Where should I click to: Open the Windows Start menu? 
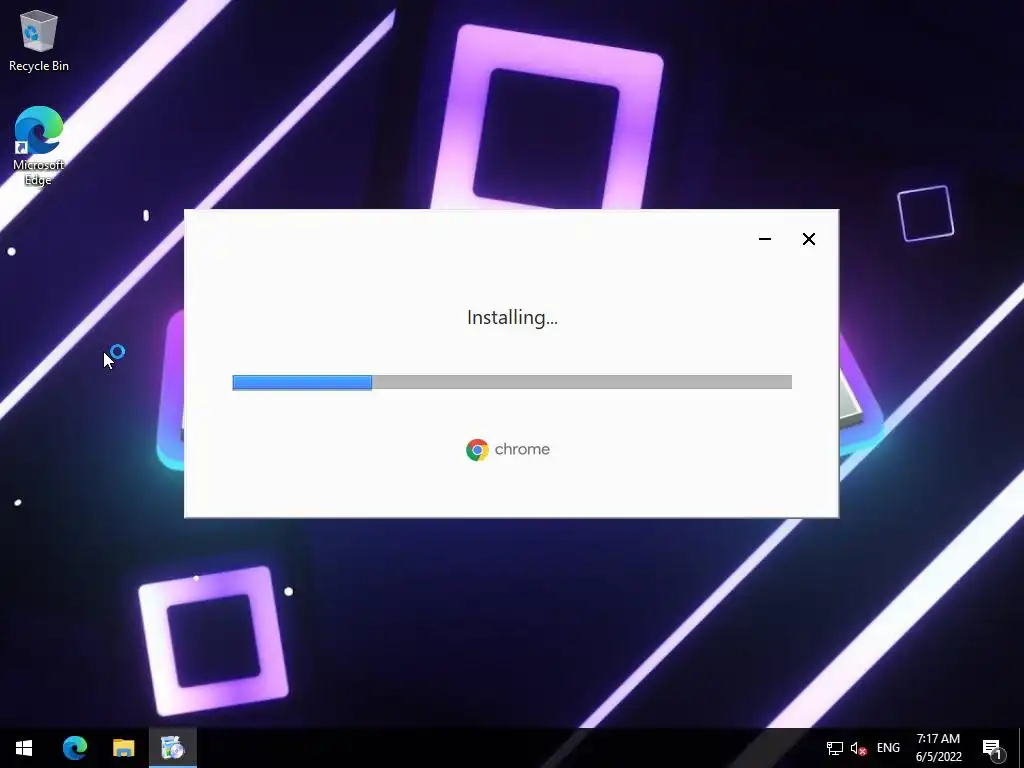(x=24, y=748)
